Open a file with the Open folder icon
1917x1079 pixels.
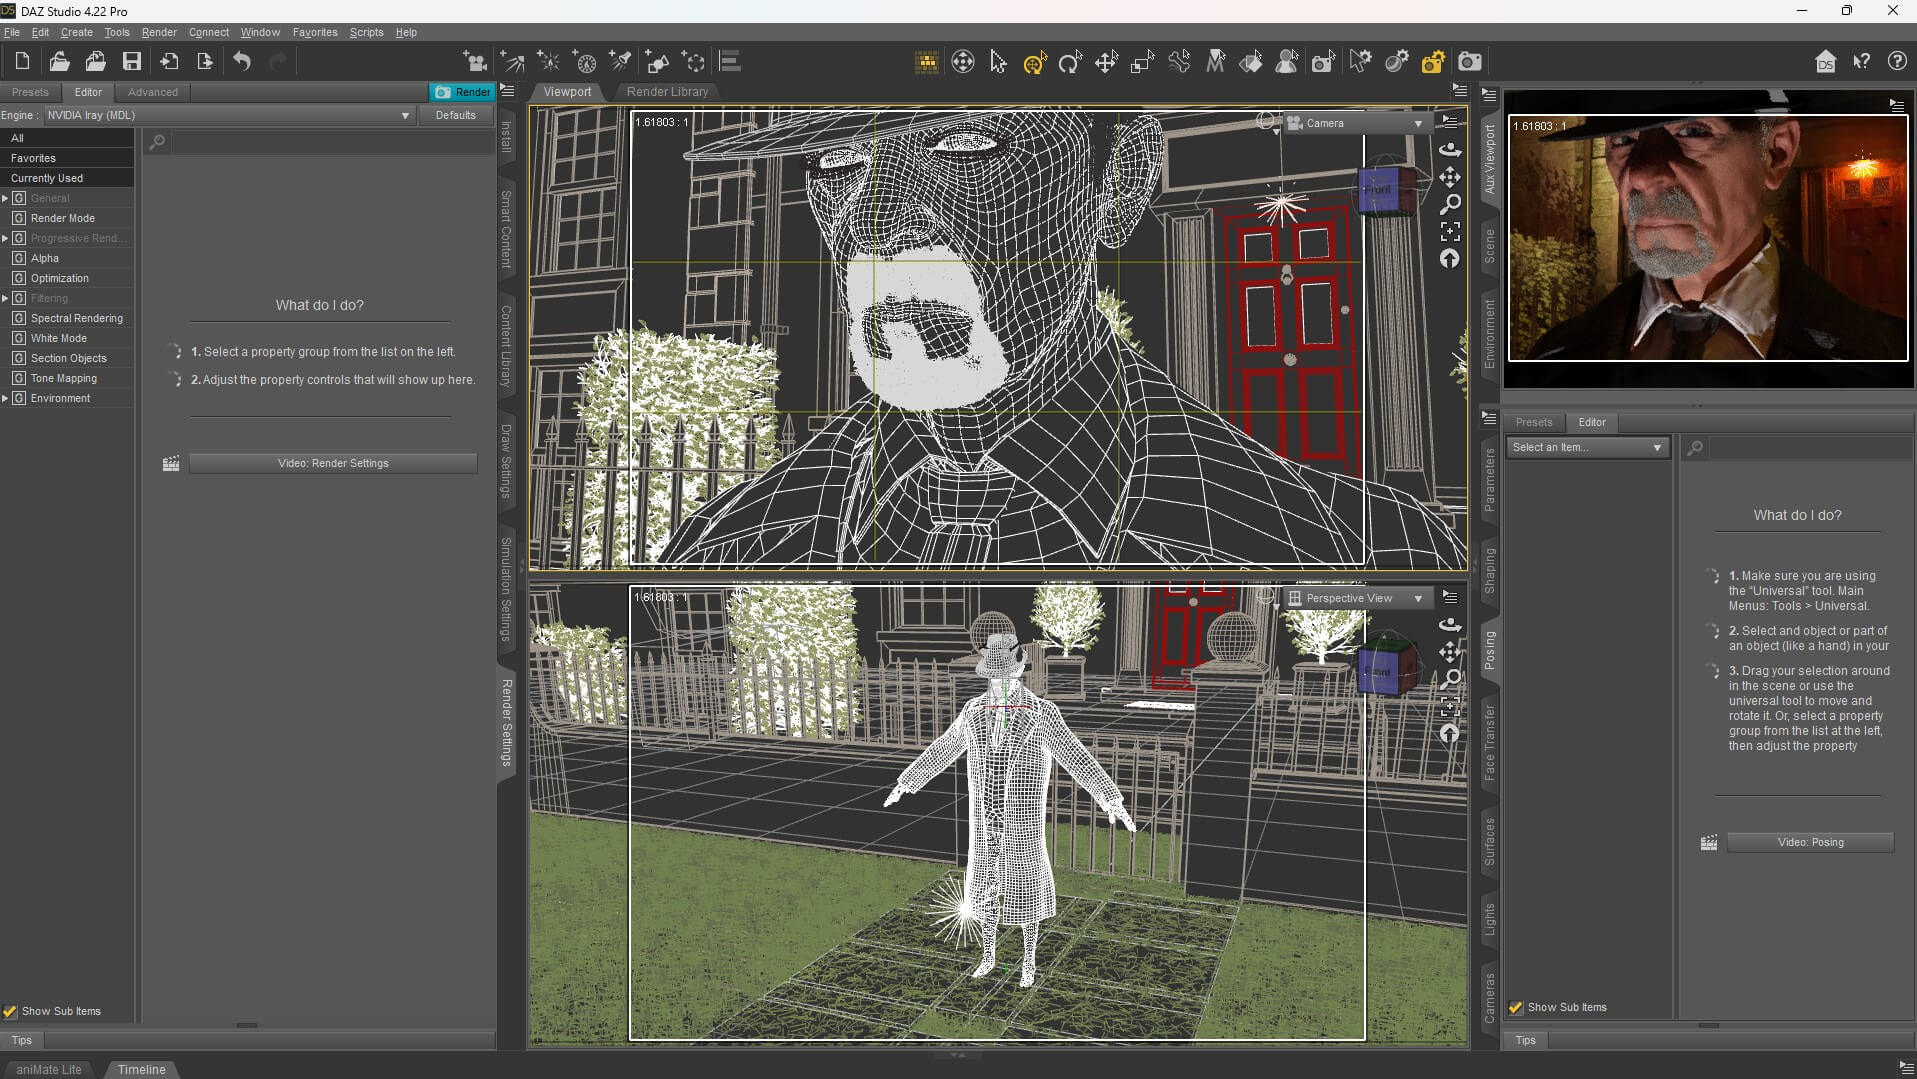(59, 62)
